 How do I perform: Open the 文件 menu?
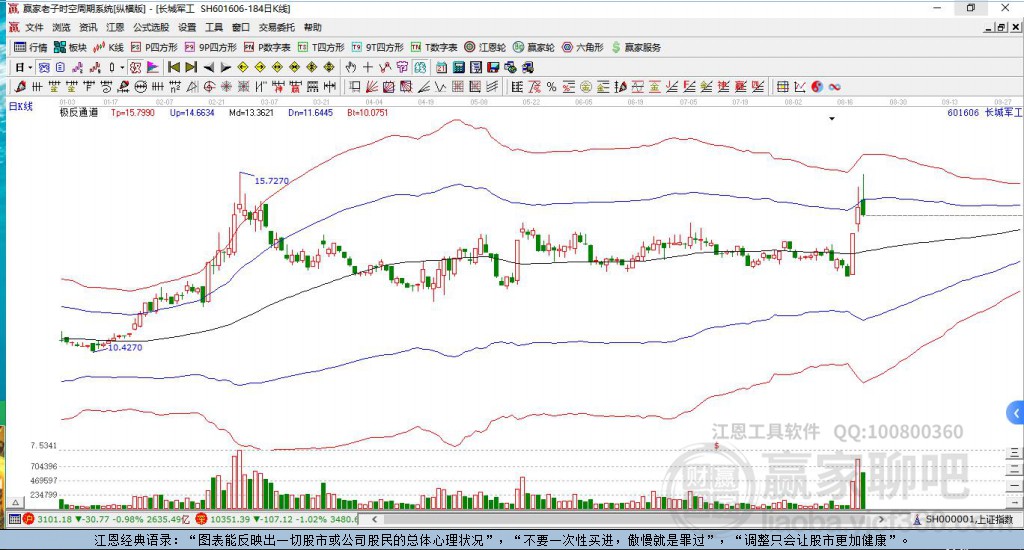(x=34, y=27)
